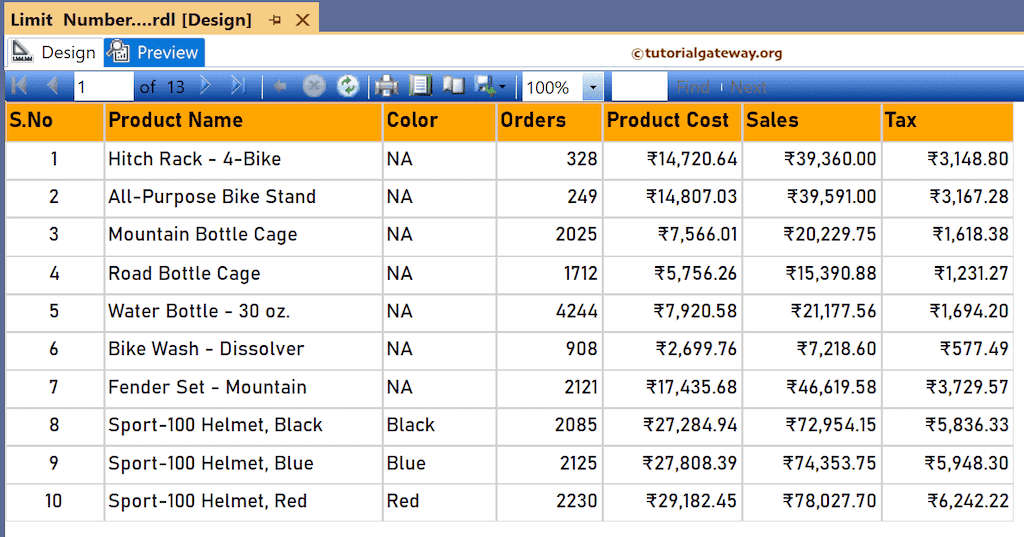Click the current page number box

[104, 87]
